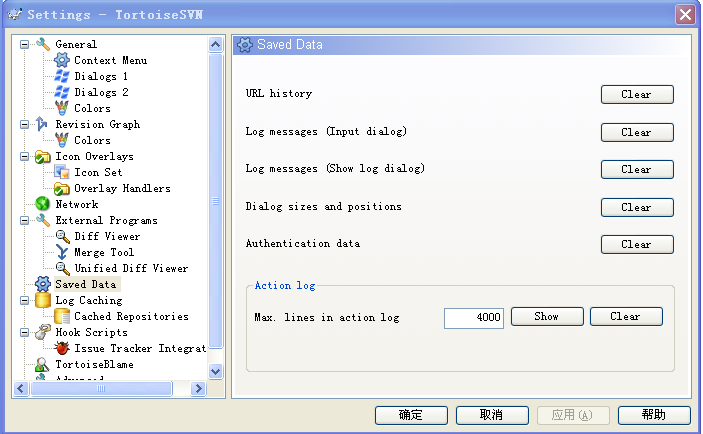Click the tree scroll down arrow
703x434 pixels.
tap(216, 372)
